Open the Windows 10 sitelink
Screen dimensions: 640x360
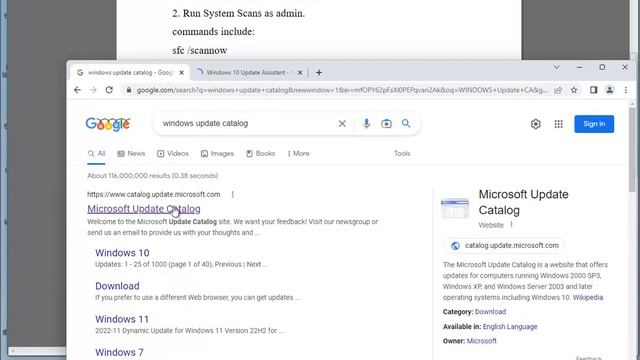[122, 253]
